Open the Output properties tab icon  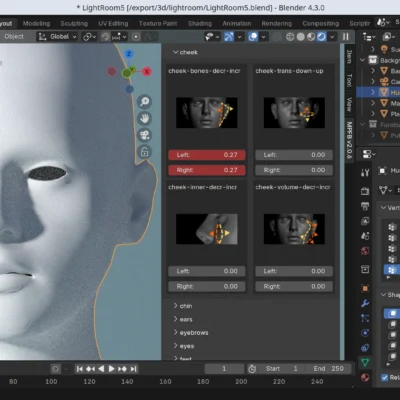coord(365,206)
